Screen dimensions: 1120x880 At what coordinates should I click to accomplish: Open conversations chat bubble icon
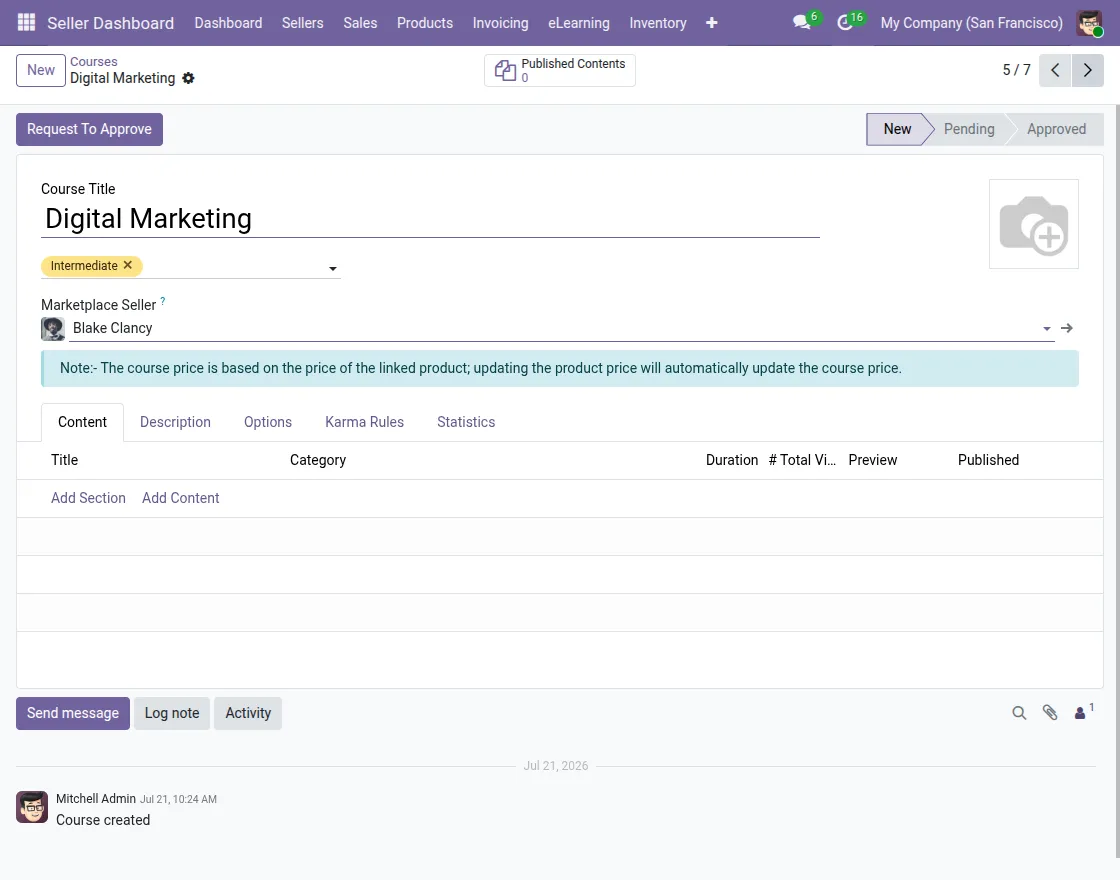click(x=802, y=23)
